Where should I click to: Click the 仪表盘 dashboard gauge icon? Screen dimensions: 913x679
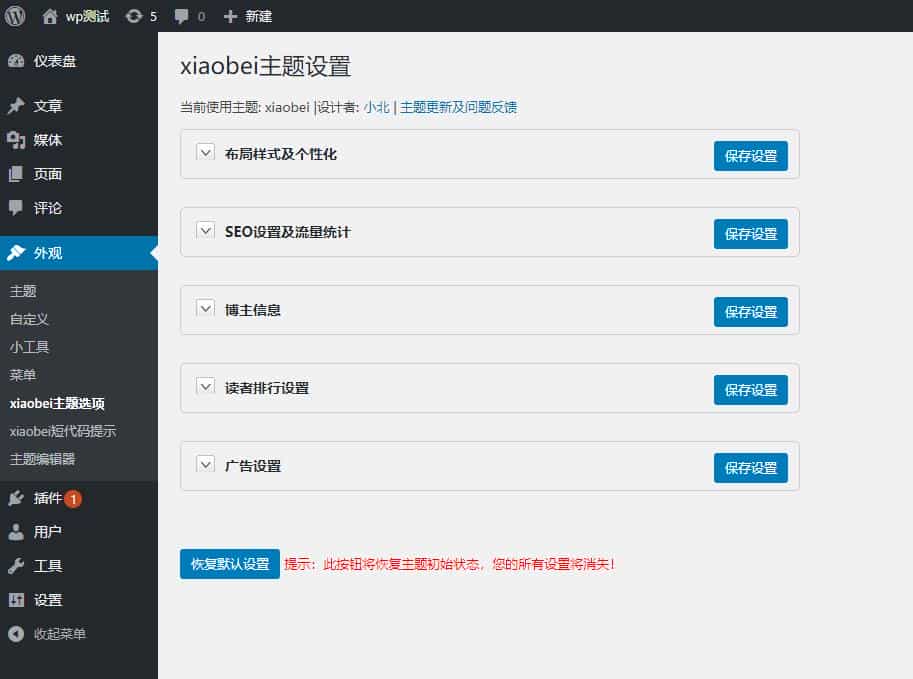16,61
